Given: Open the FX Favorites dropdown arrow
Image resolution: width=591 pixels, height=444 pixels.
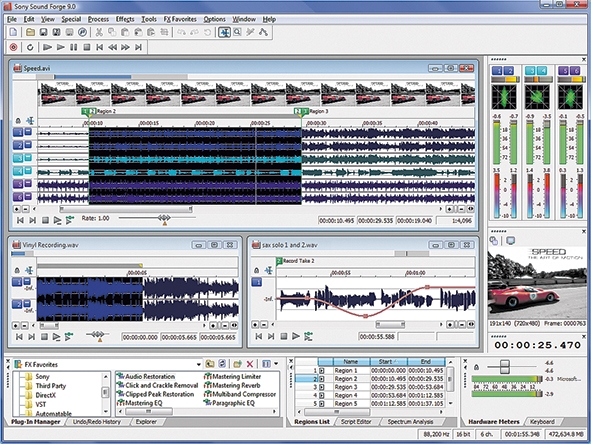Looking at the screenshot, I should 199,364.
